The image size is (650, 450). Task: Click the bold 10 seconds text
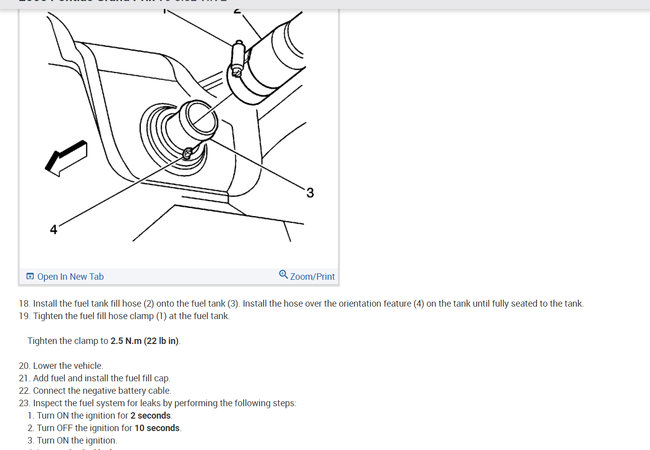(x=157, y=428)
